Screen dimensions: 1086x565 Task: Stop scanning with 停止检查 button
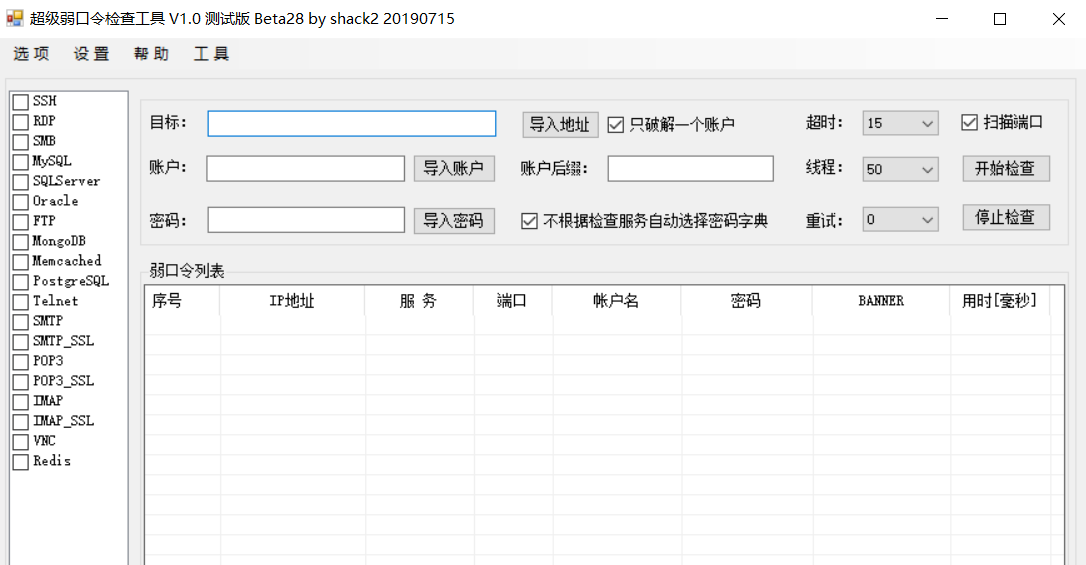1006,217
